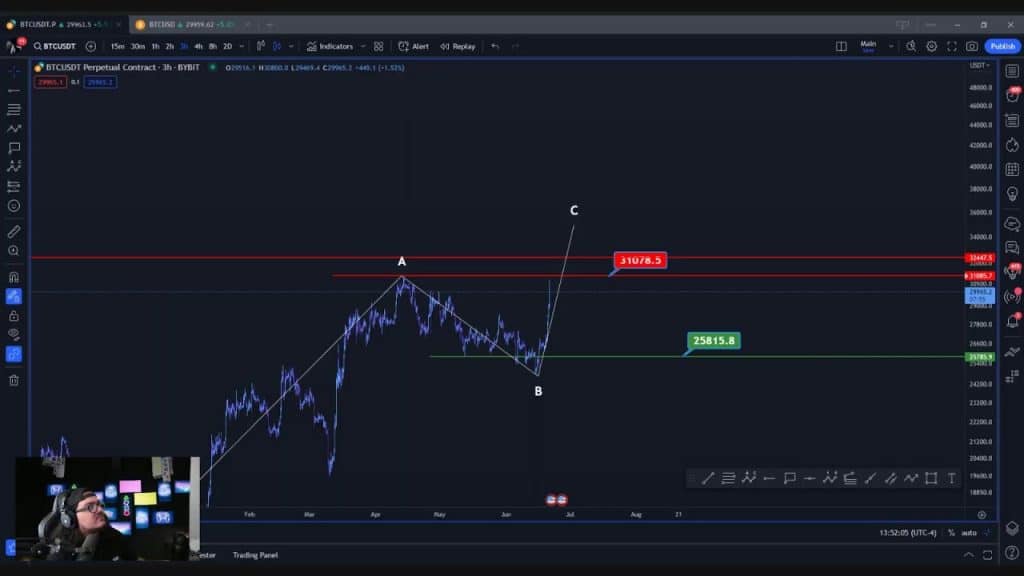This screenshot has width=1024, height=576.
Task: Open the Indicators panel
Action: pyautogui.click(x=330, y=46)
